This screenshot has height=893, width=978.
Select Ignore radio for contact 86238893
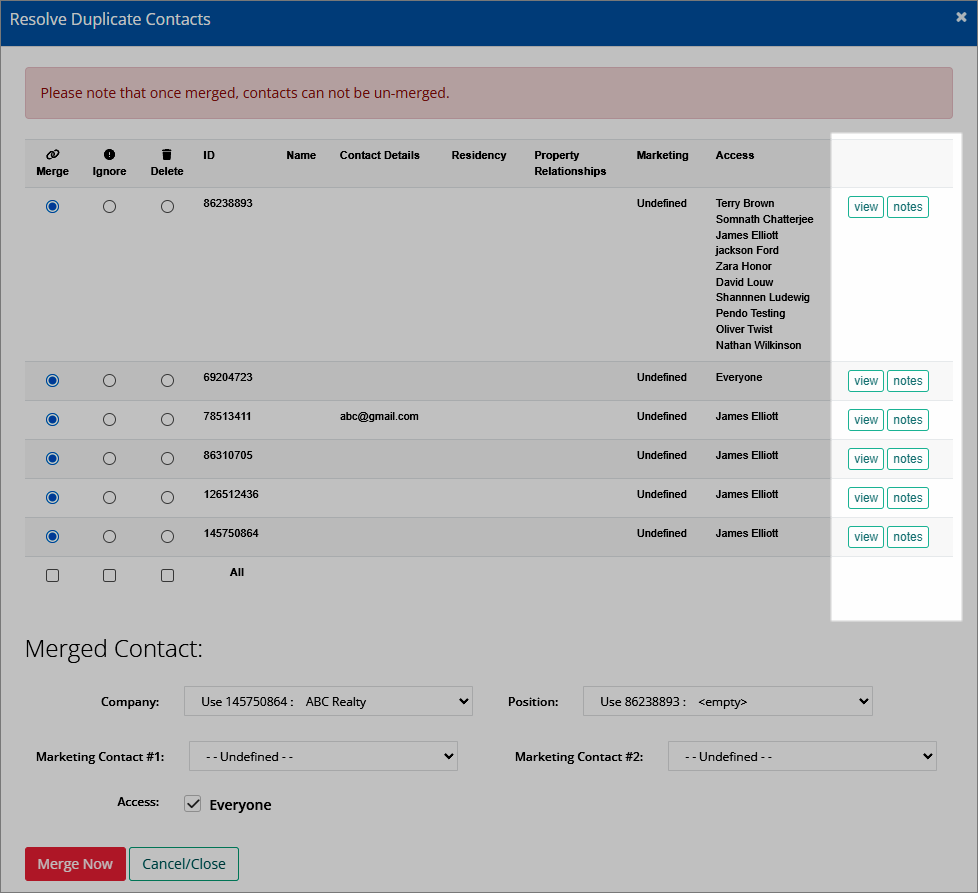tap(109, 206)
